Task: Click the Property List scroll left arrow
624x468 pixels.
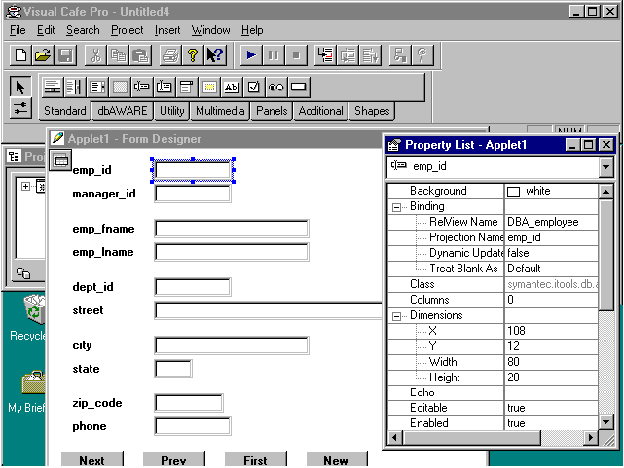Action: (x=395, y=438)
